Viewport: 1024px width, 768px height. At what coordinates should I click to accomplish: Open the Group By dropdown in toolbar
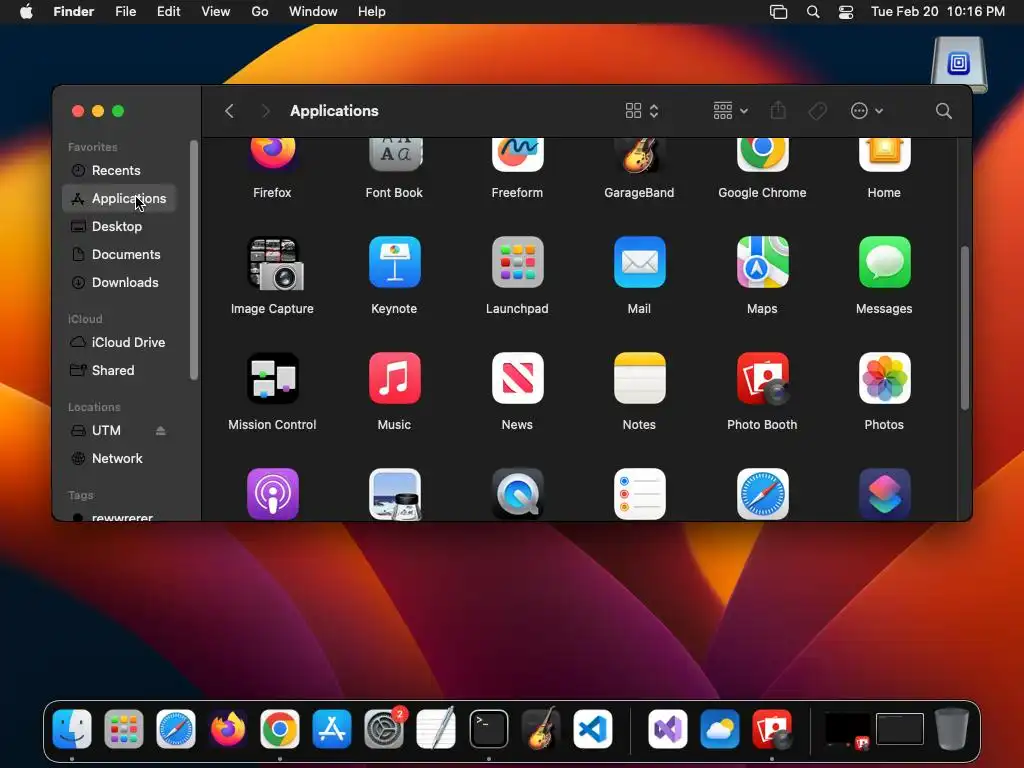coord(730,111)
